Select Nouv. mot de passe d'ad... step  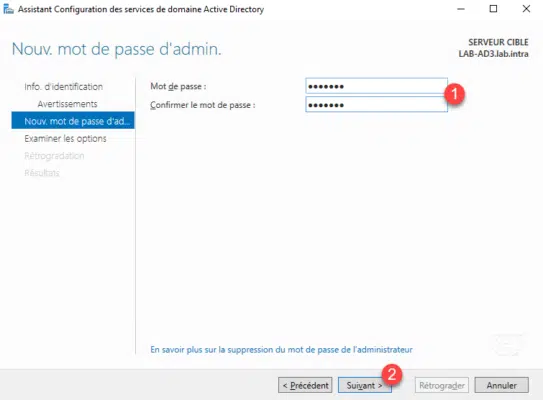[73, 121]
